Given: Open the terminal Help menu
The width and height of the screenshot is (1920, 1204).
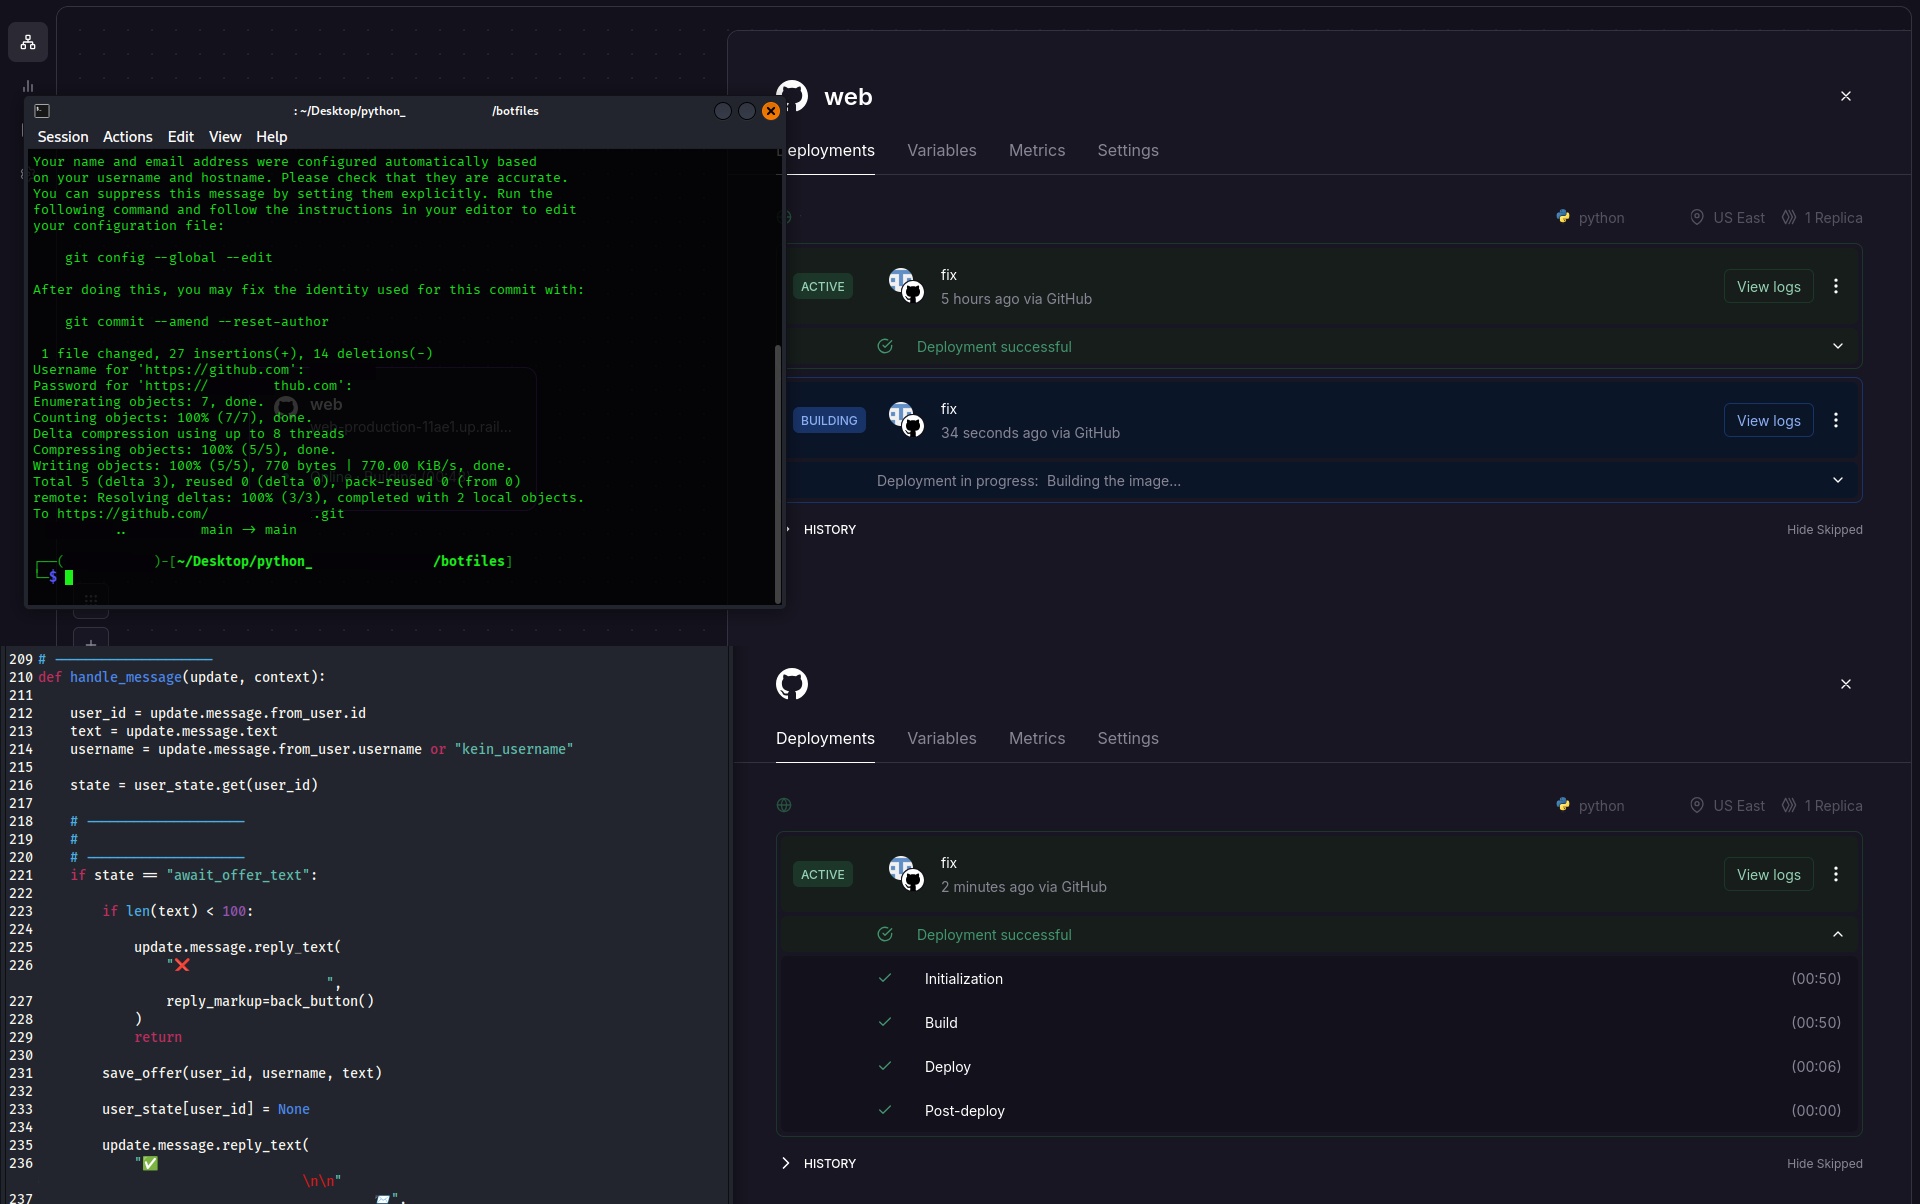Looking at the screenshot, I should pyautogui.click(x=272, y=137).
